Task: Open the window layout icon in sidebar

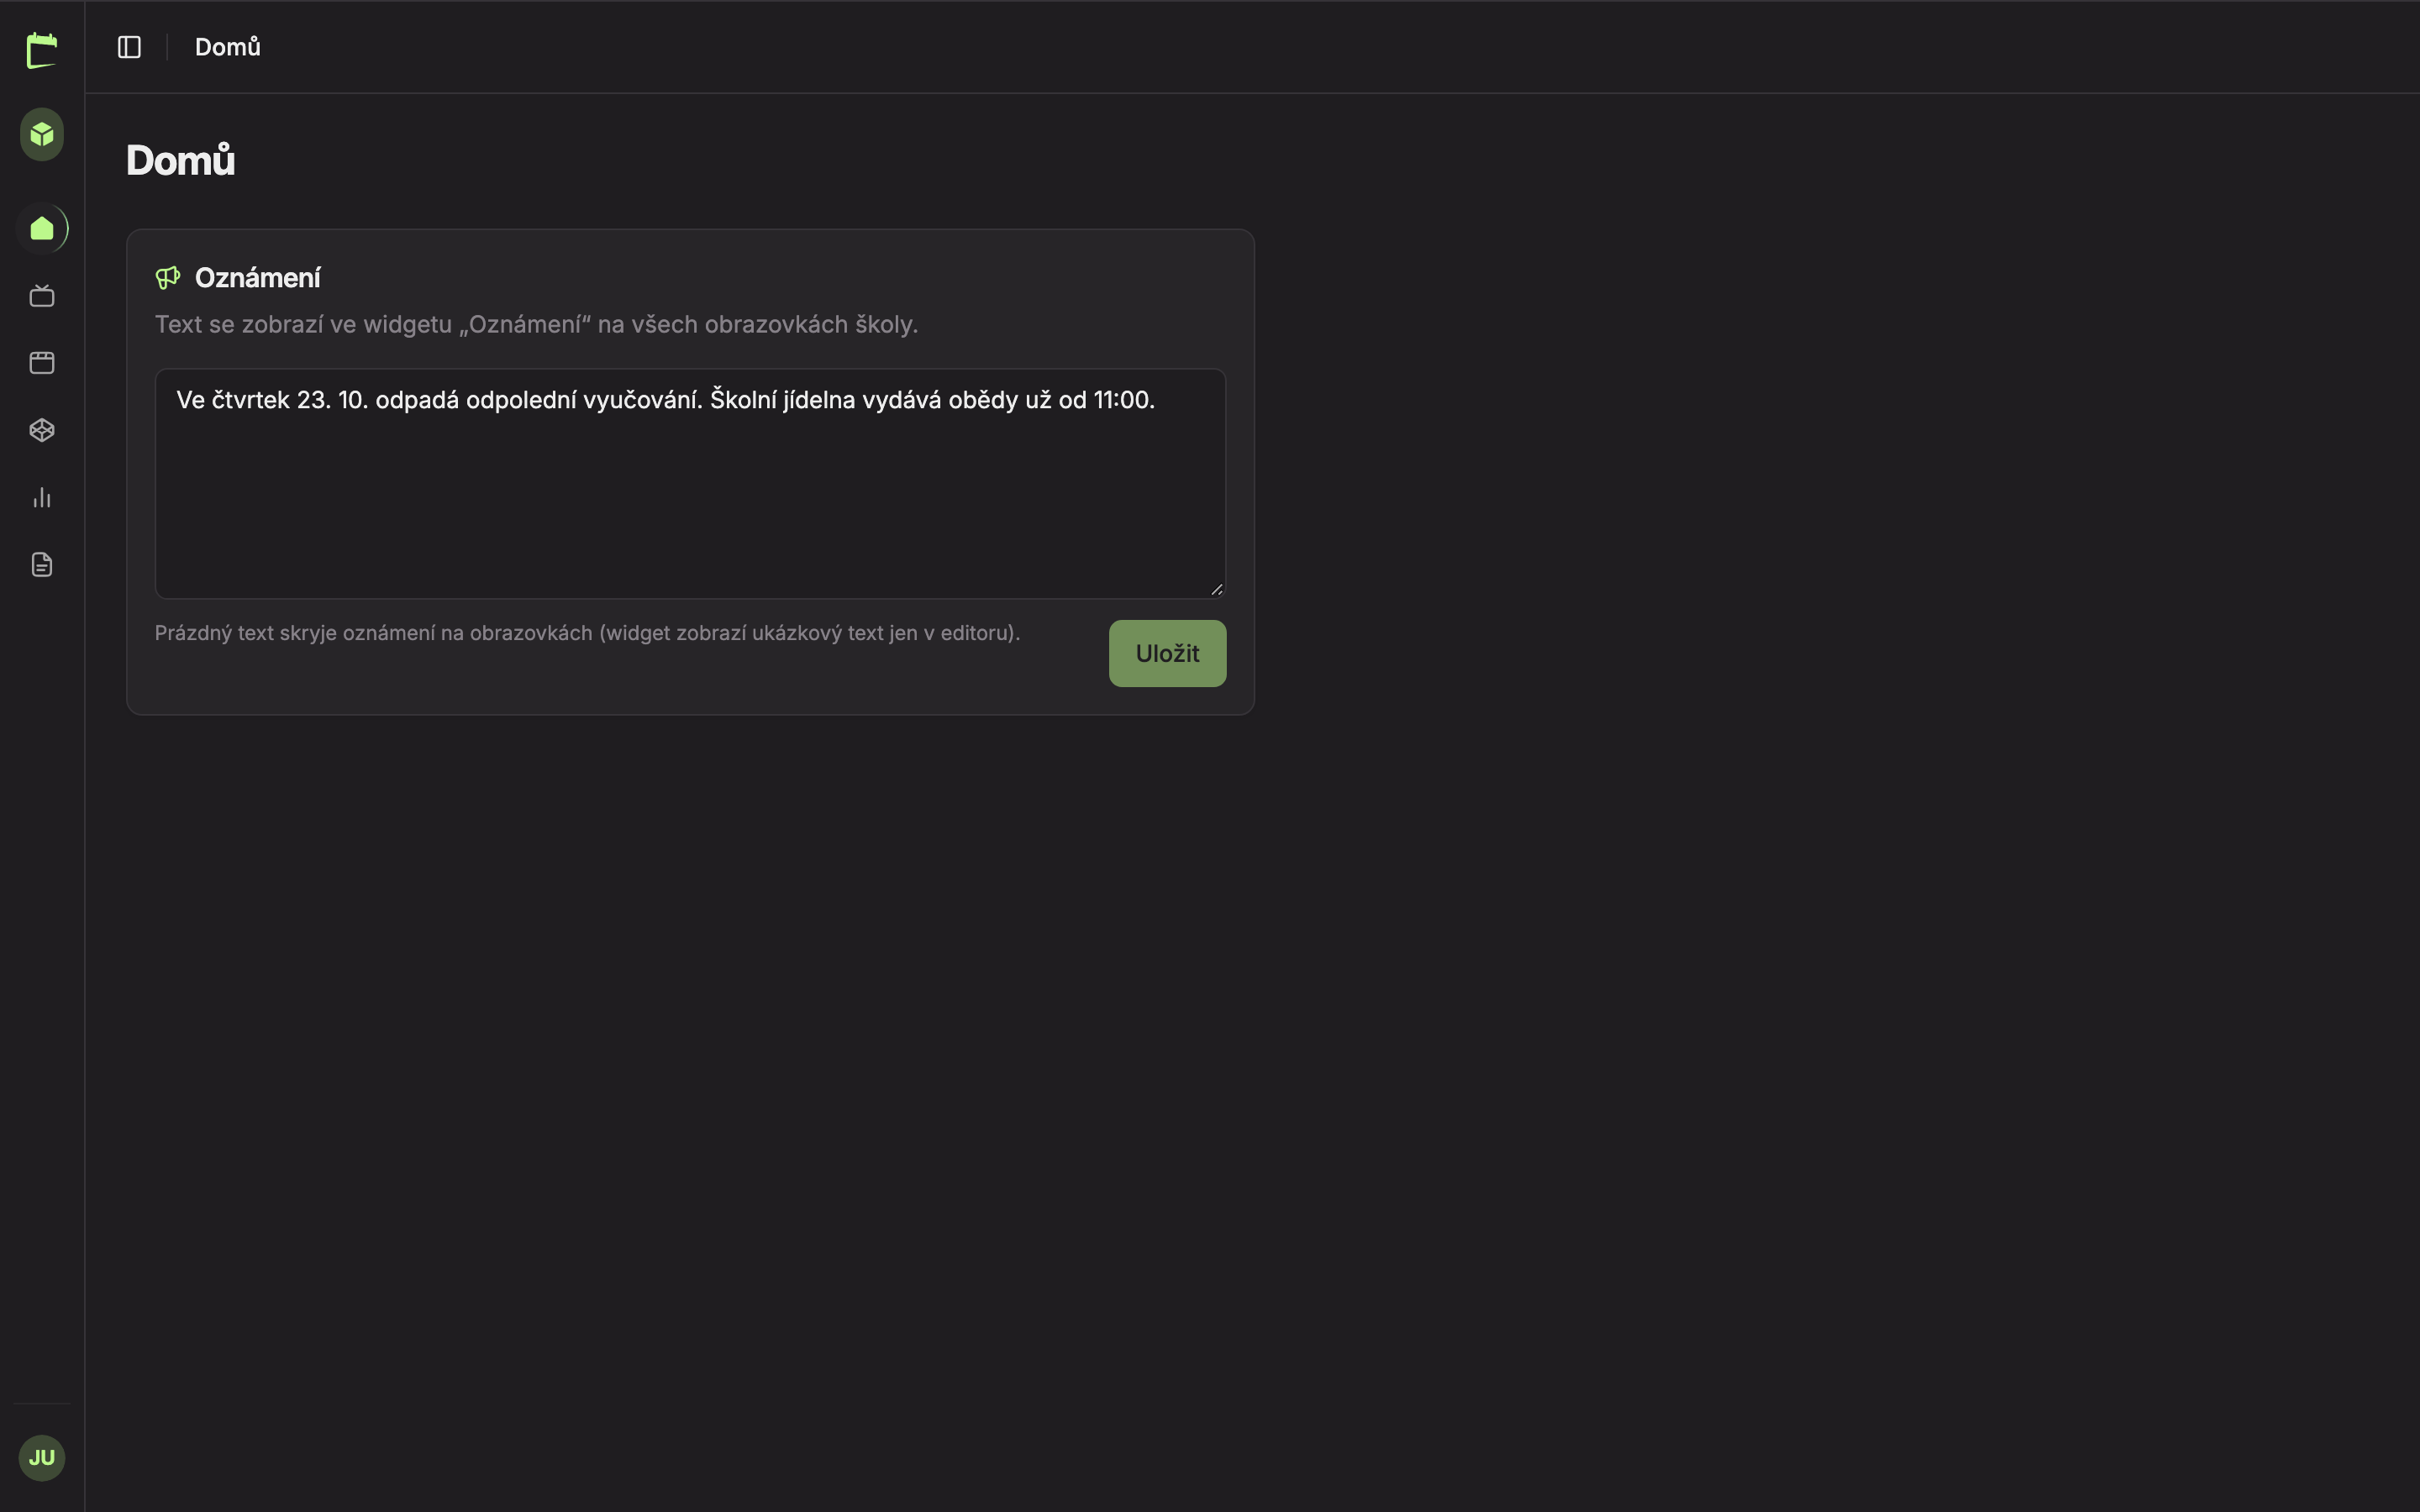Action: point(42,363)
